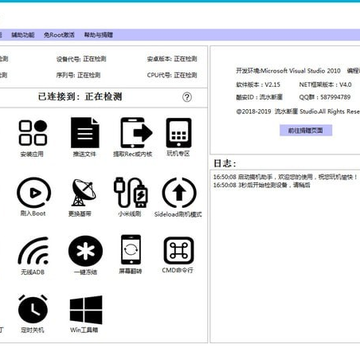This screenshot has height=360, width=360.
Task: Click the 日志 log heading
Action: coord(225,163)
